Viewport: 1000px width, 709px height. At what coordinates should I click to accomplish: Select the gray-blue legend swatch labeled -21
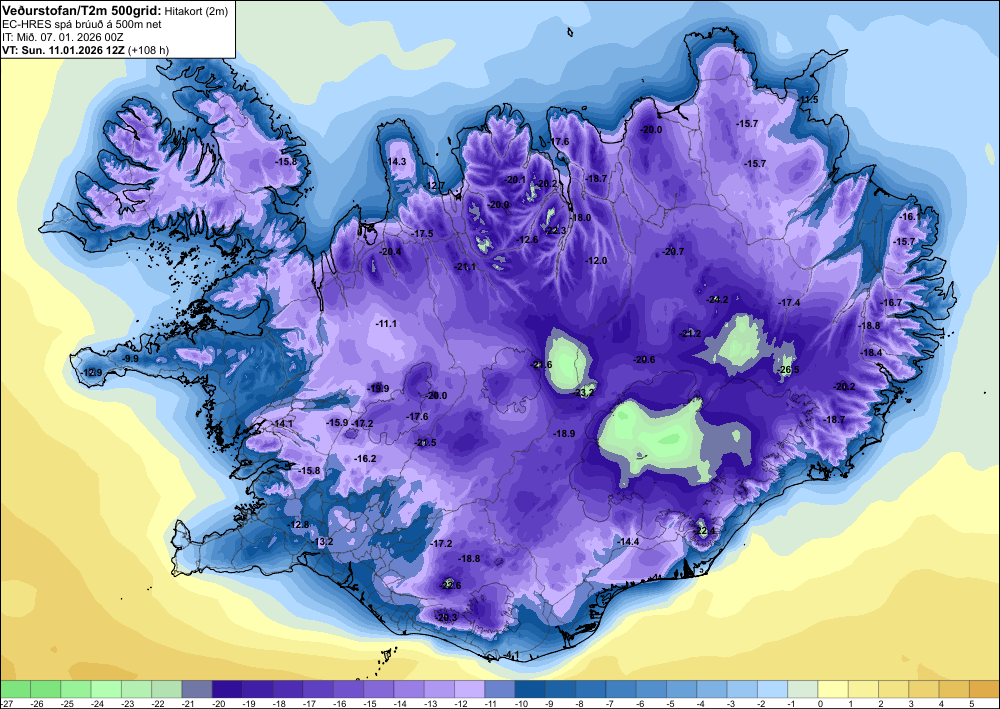196,689
